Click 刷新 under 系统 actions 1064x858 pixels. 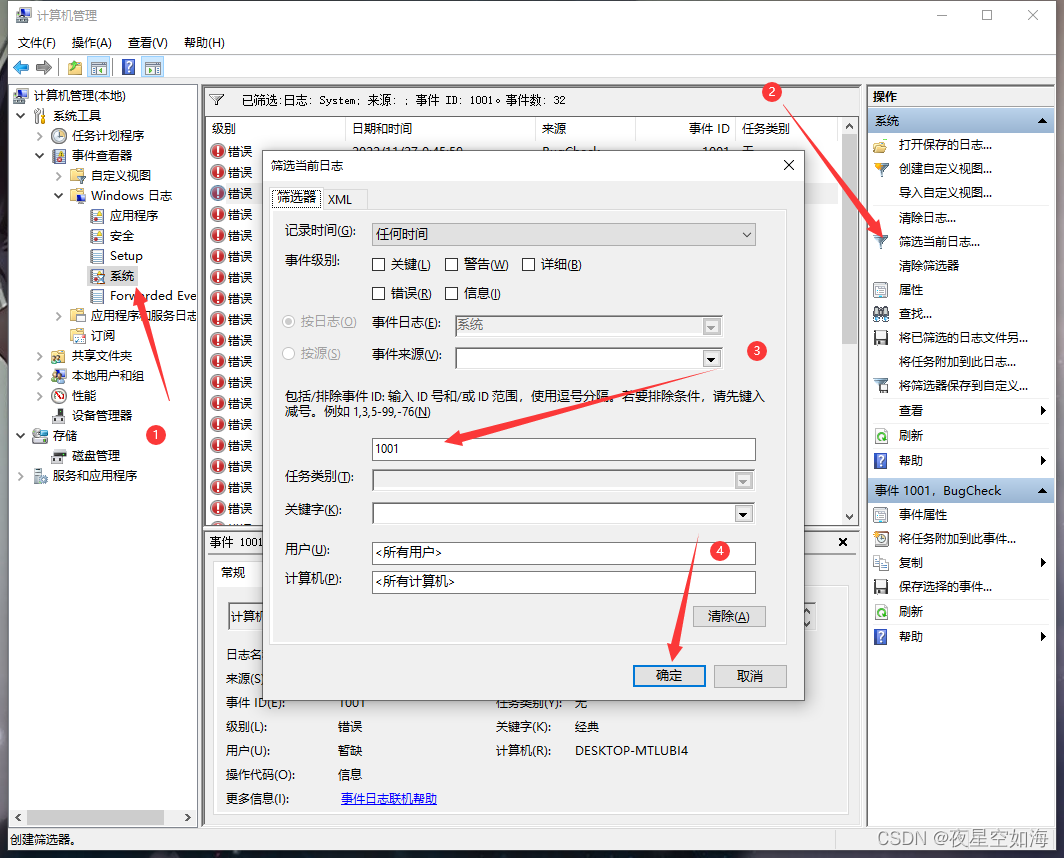click(911, 436)
